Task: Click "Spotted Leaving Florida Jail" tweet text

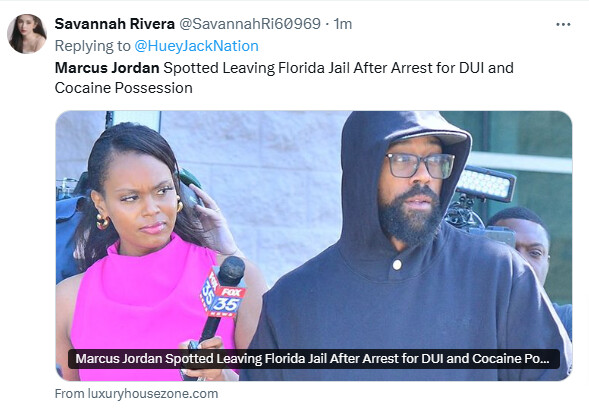Action: click(x=257, y=68)
